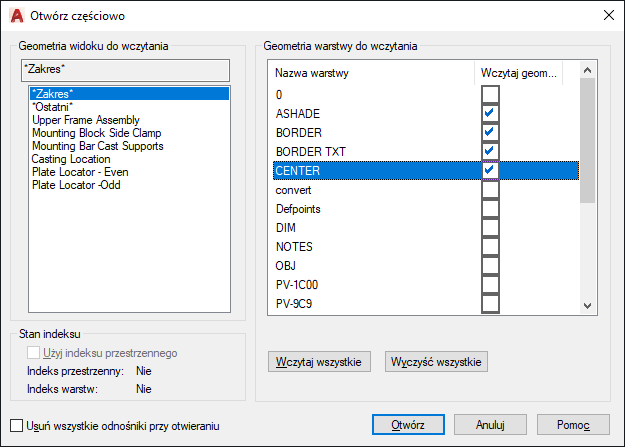Pick the Casting Location view
This screenshot has height=447, width=625.
coord(70,158)
